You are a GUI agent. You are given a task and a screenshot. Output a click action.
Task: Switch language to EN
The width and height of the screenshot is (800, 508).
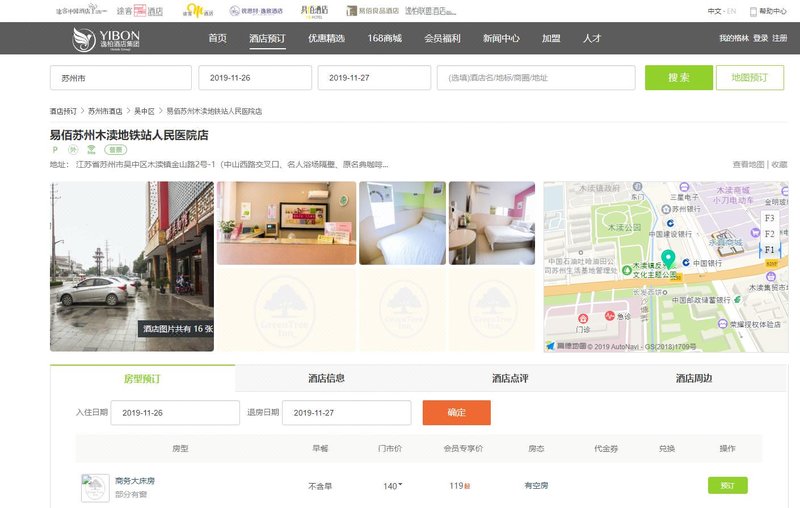point(732,11)
